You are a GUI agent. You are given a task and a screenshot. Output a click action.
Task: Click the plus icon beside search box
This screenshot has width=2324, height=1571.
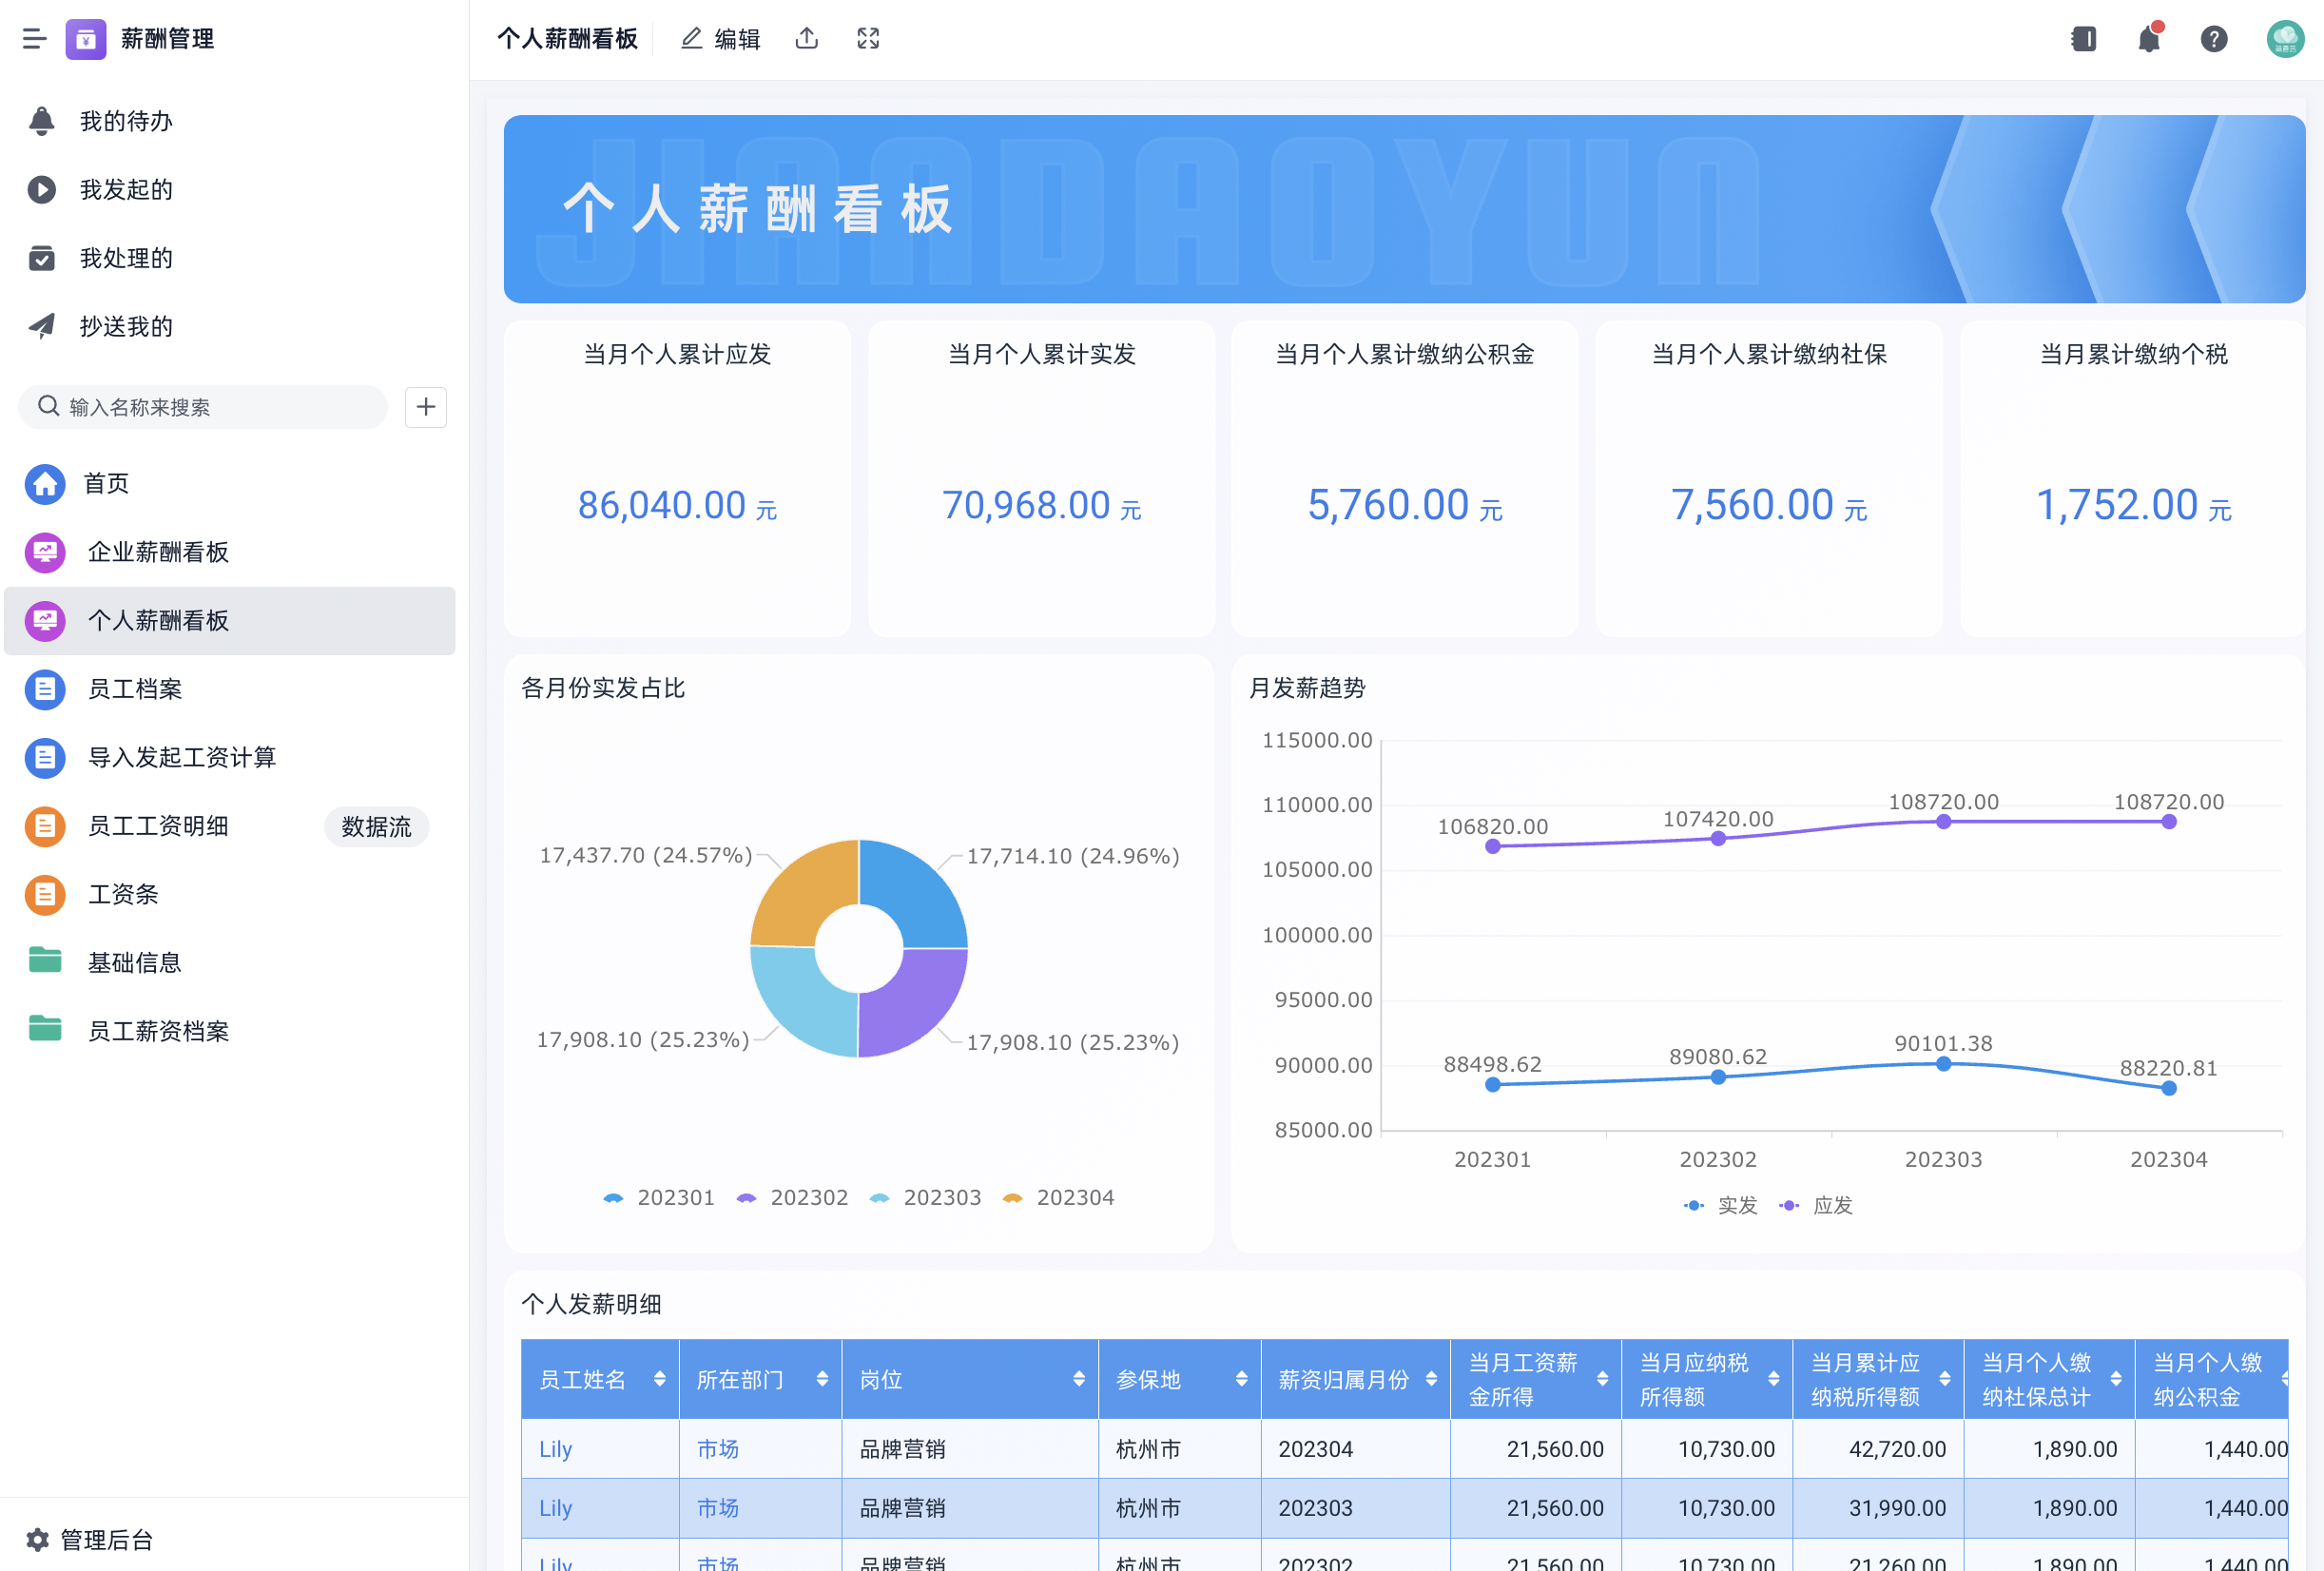(426, 407)
